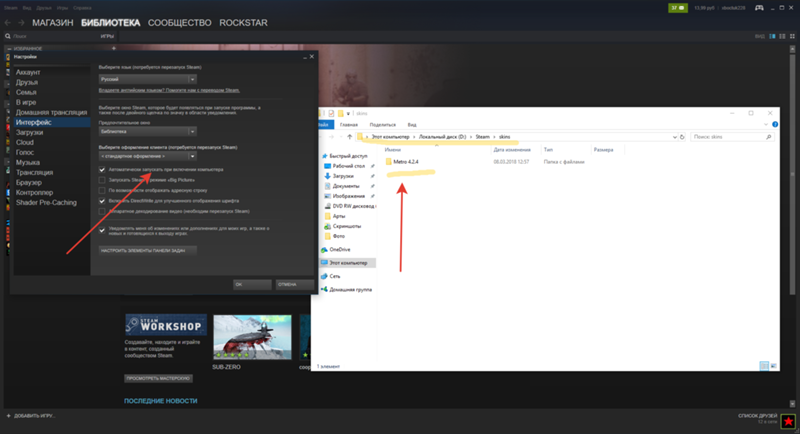Open the Сообщество tab
The image size is (800, 434).
(x=180, y=22)
